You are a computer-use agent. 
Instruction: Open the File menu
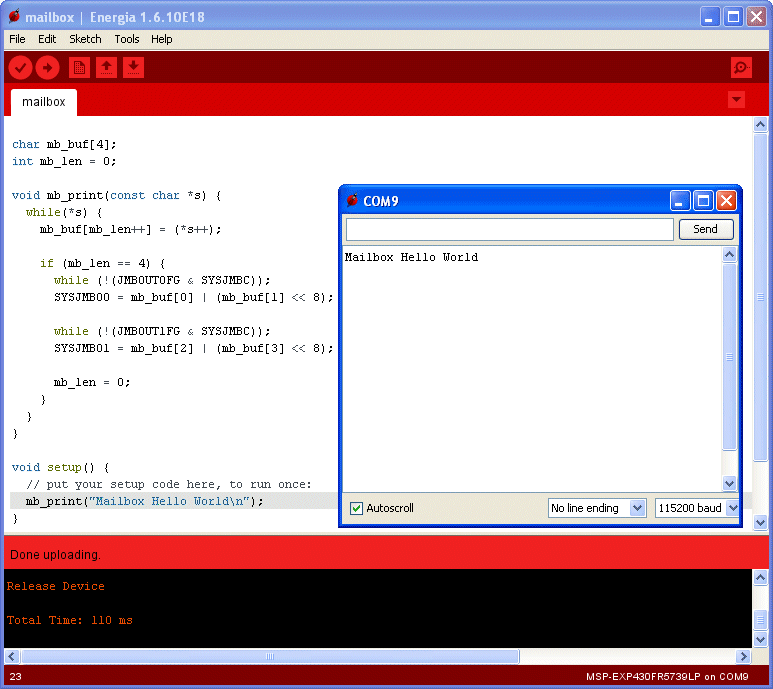(17, 39)
